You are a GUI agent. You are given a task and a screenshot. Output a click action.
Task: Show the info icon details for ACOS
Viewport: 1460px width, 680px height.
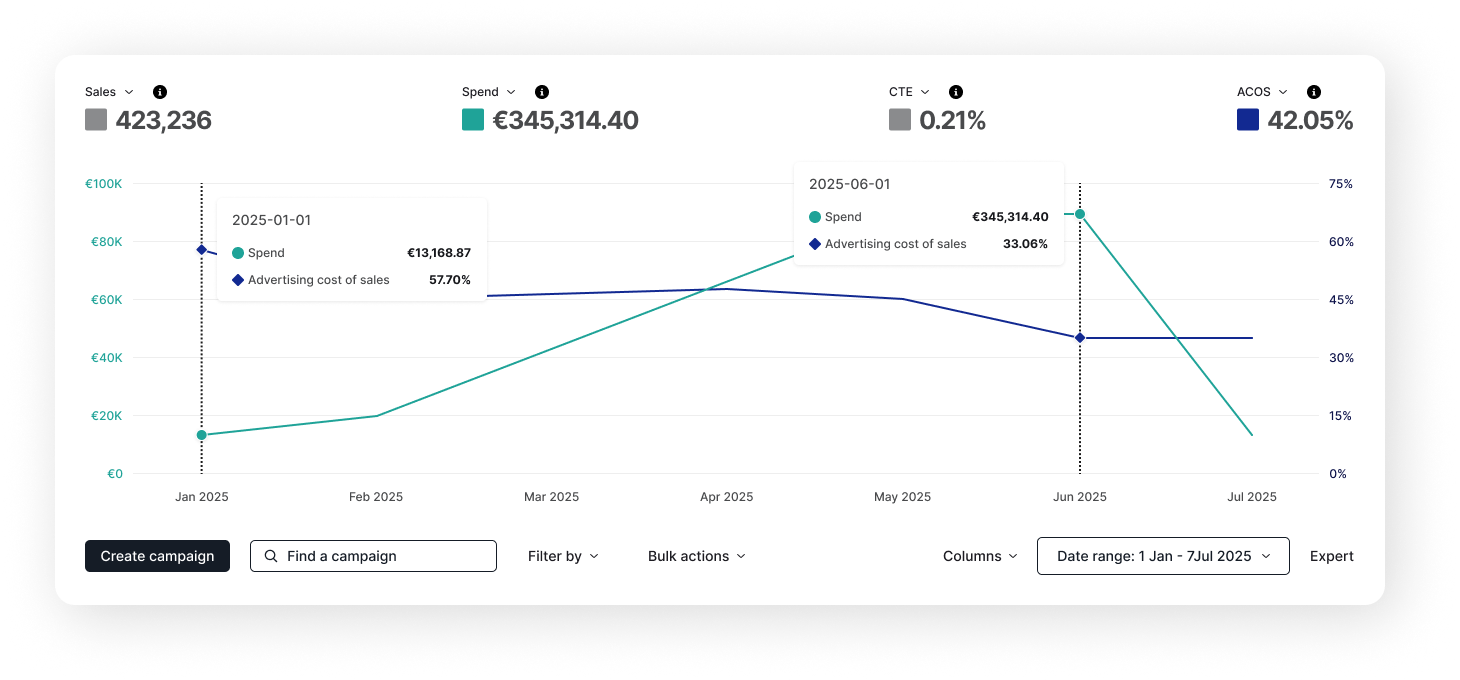click(1314, 92)
